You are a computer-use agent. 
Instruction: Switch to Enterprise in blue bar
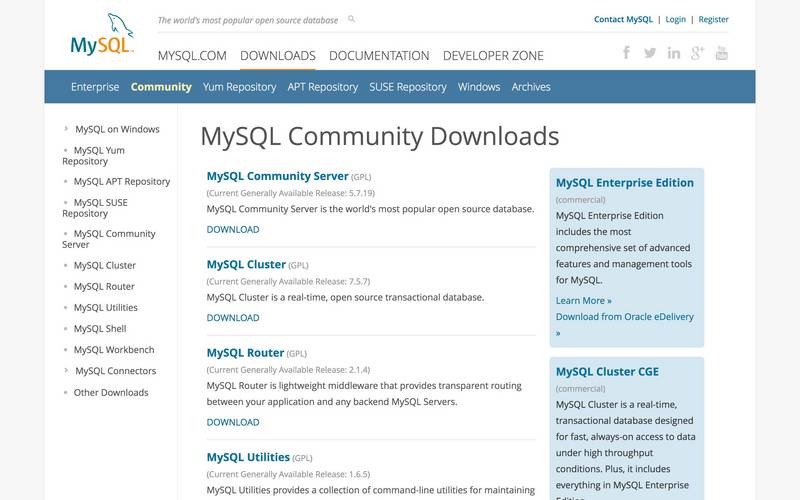[95, 87]
